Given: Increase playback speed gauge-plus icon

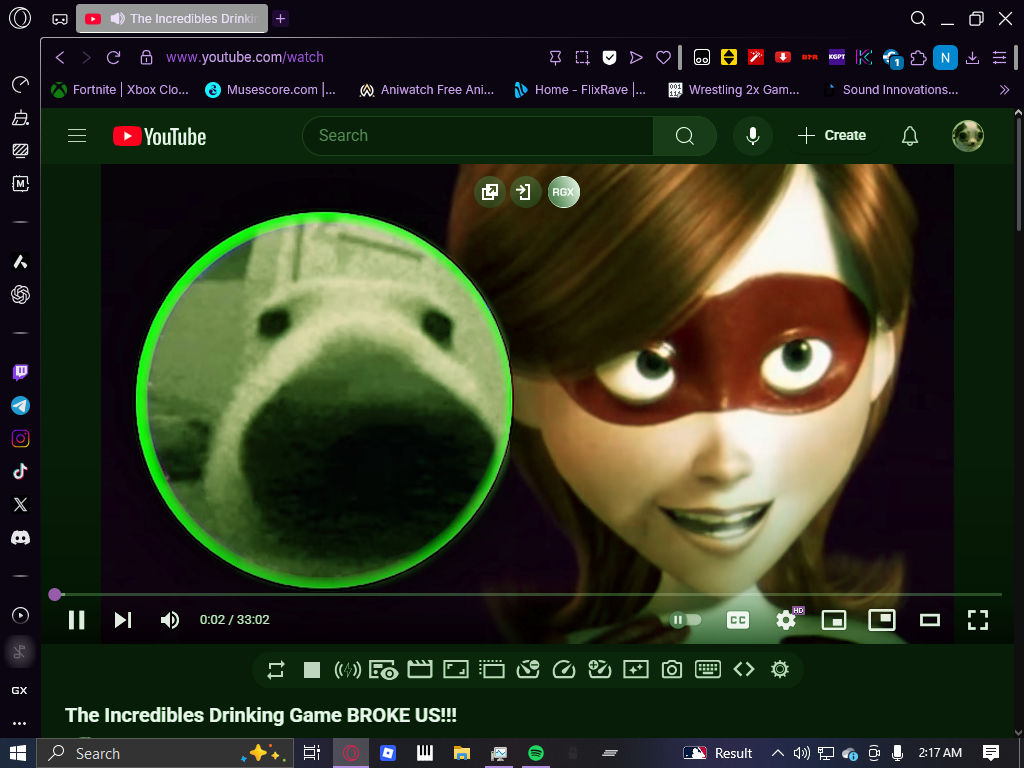Looking at the screenshot, I should [x=600, y=669].
